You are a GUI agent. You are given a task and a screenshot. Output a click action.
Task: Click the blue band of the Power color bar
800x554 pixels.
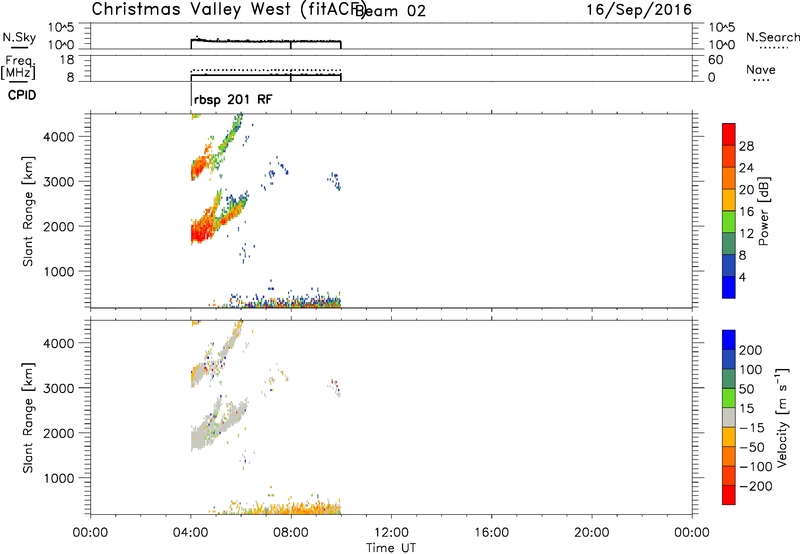(729, 287)
